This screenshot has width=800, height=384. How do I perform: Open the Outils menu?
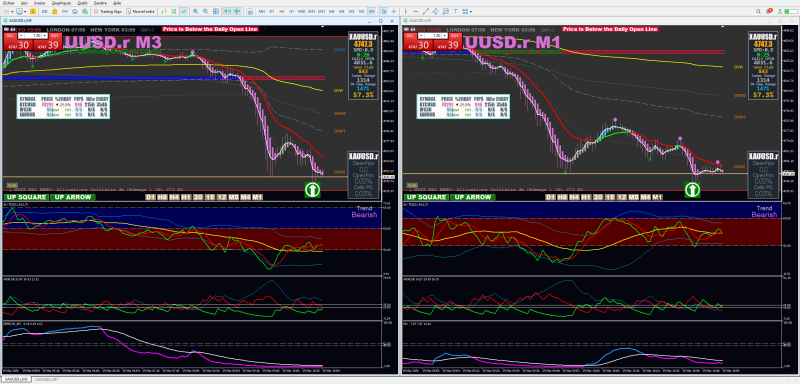click(83, 3)
